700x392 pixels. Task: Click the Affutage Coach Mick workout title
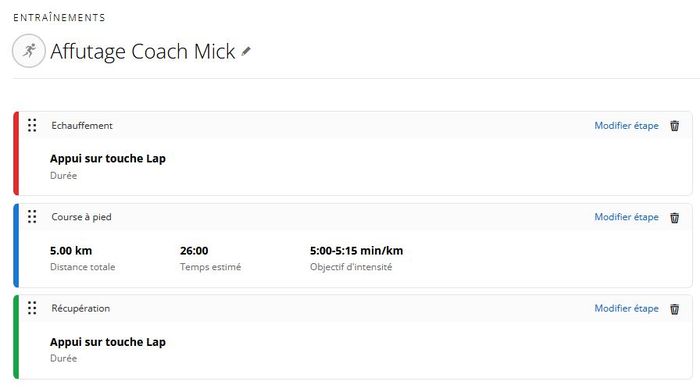142,51
